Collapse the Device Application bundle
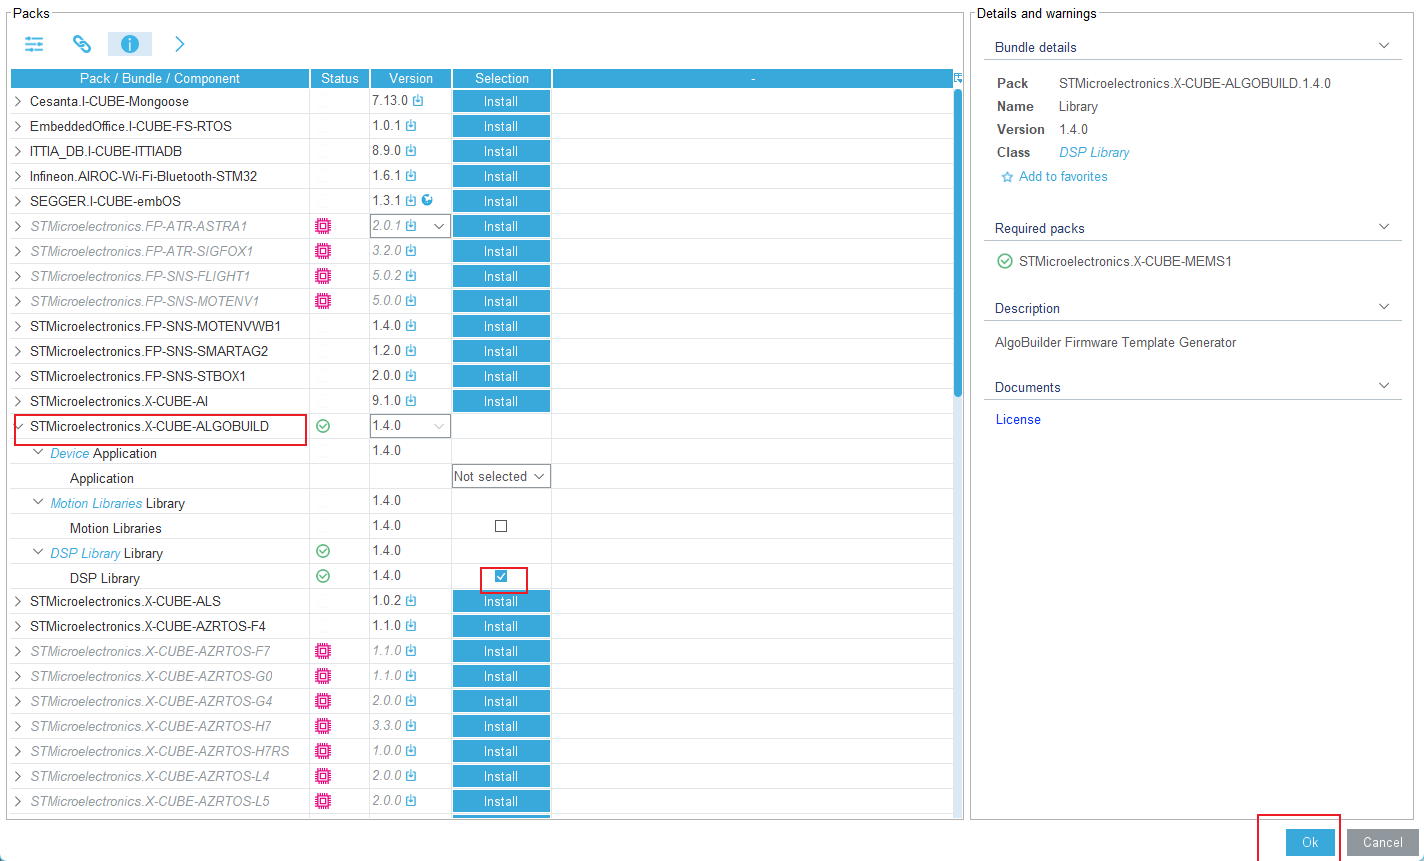The width and height of the screenshot is (1424, 861). (38, 453)
